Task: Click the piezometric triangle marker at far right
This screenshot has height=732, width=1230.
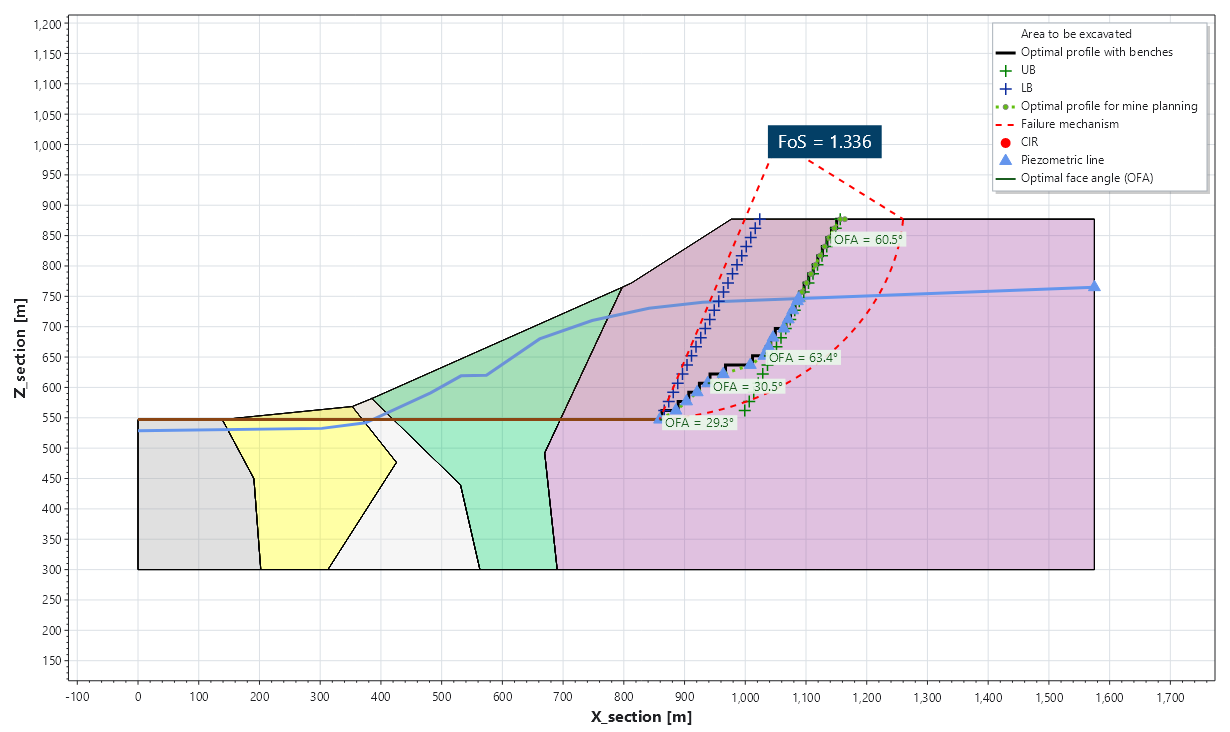Action: [x=1094, y=286]
